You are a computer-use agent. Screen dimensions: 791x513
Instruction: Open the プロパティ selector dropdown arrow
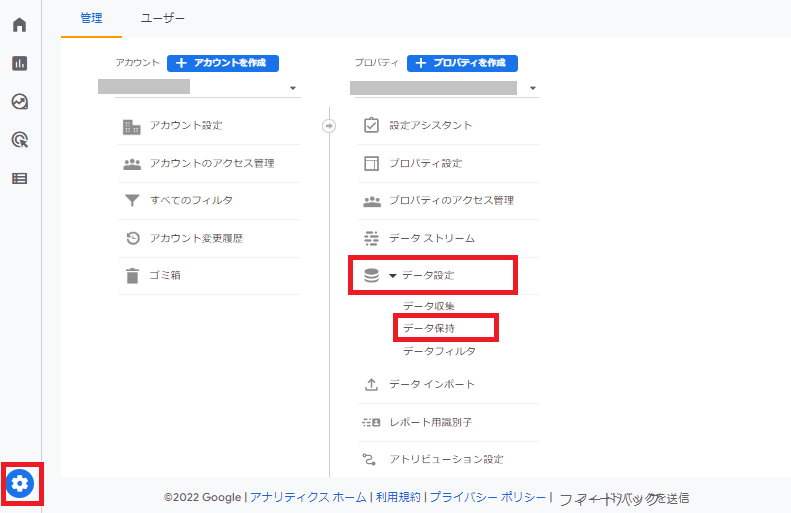tap(533, 88)
